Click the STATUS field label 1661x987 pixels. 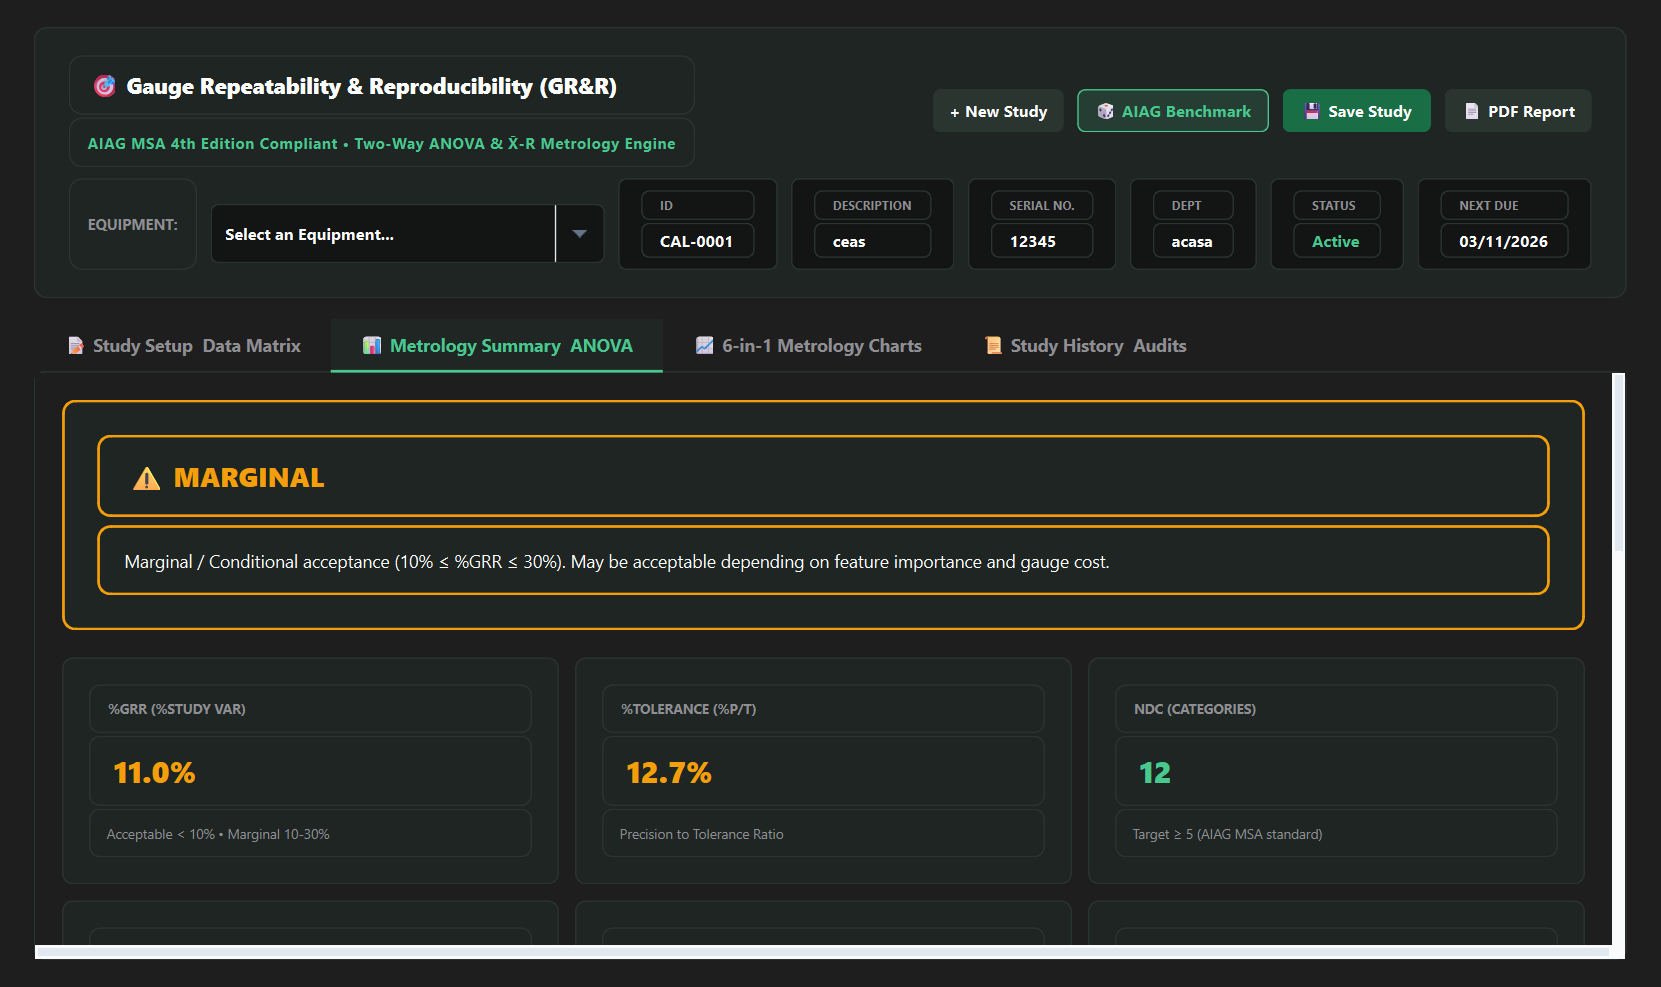pyautogui.click(x=1334, y=205)
